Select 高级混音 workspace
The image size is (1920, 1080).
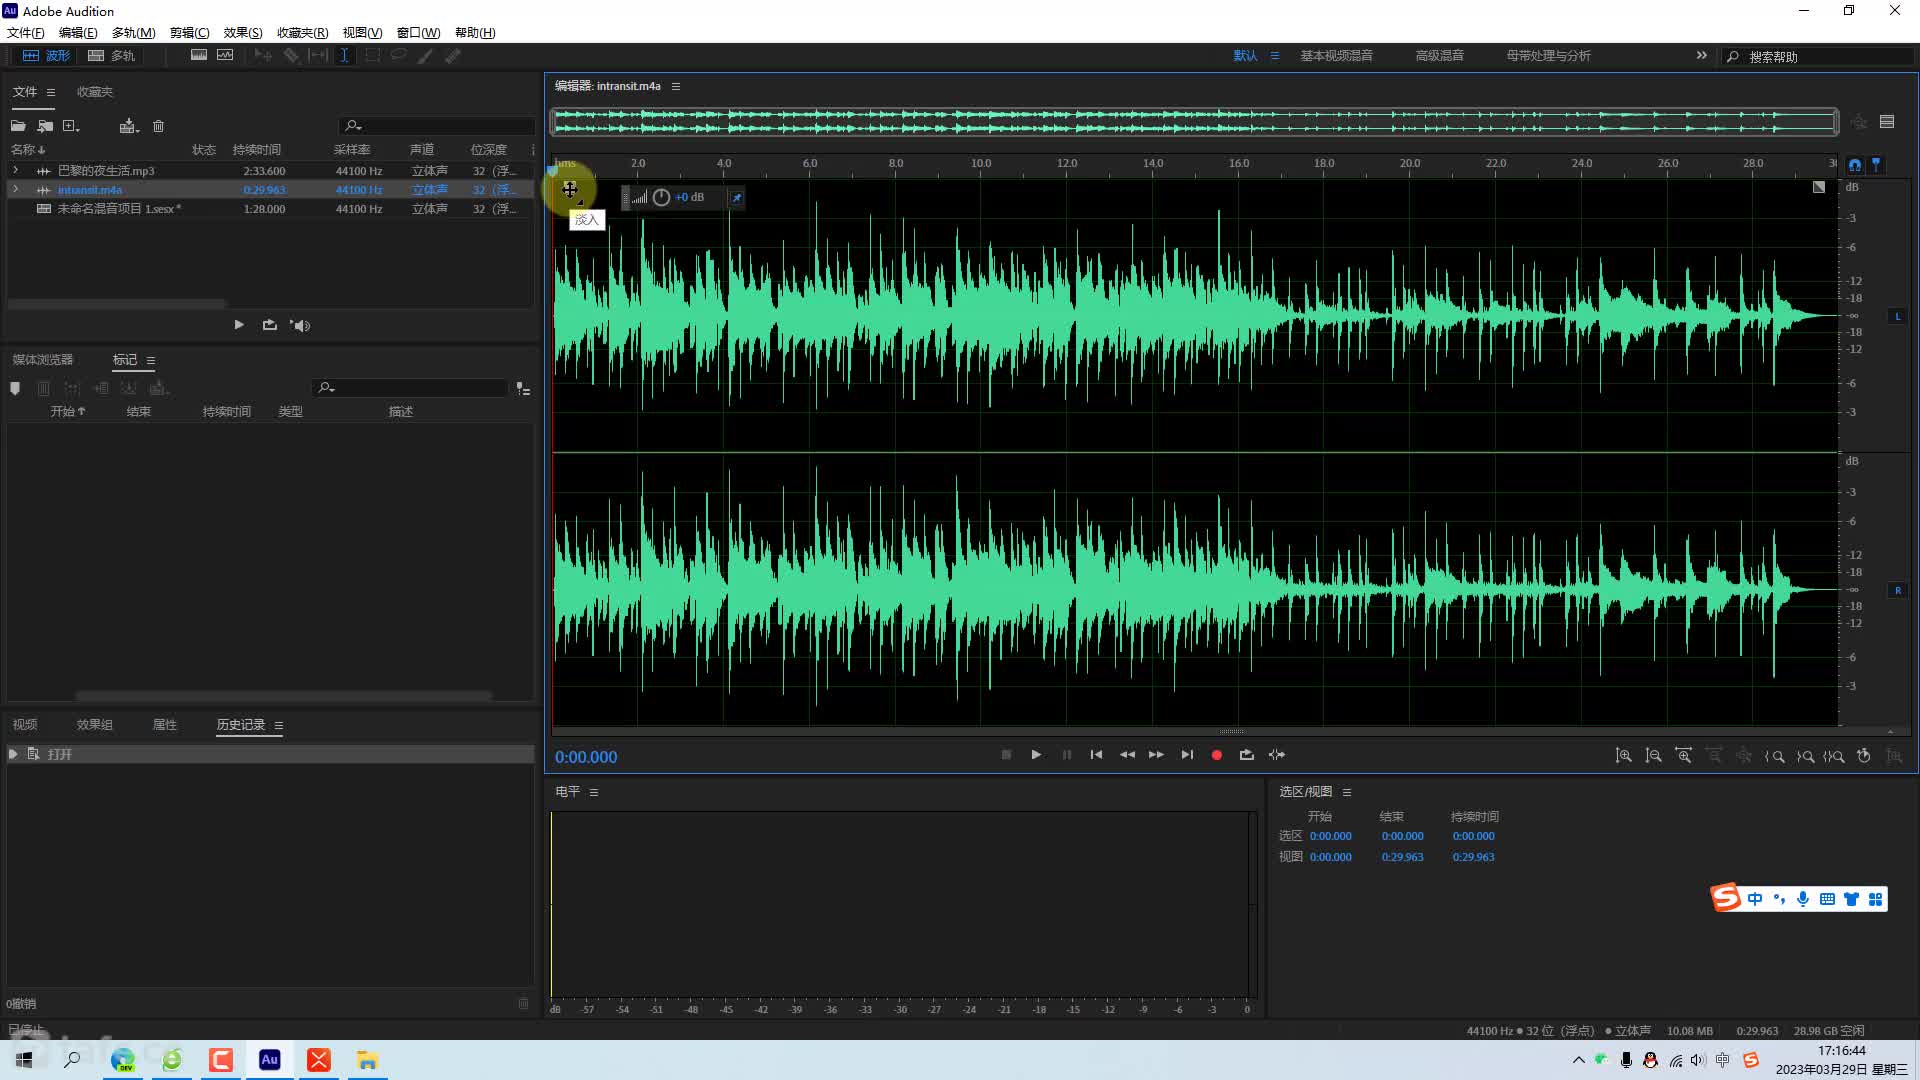point(1439,56)
